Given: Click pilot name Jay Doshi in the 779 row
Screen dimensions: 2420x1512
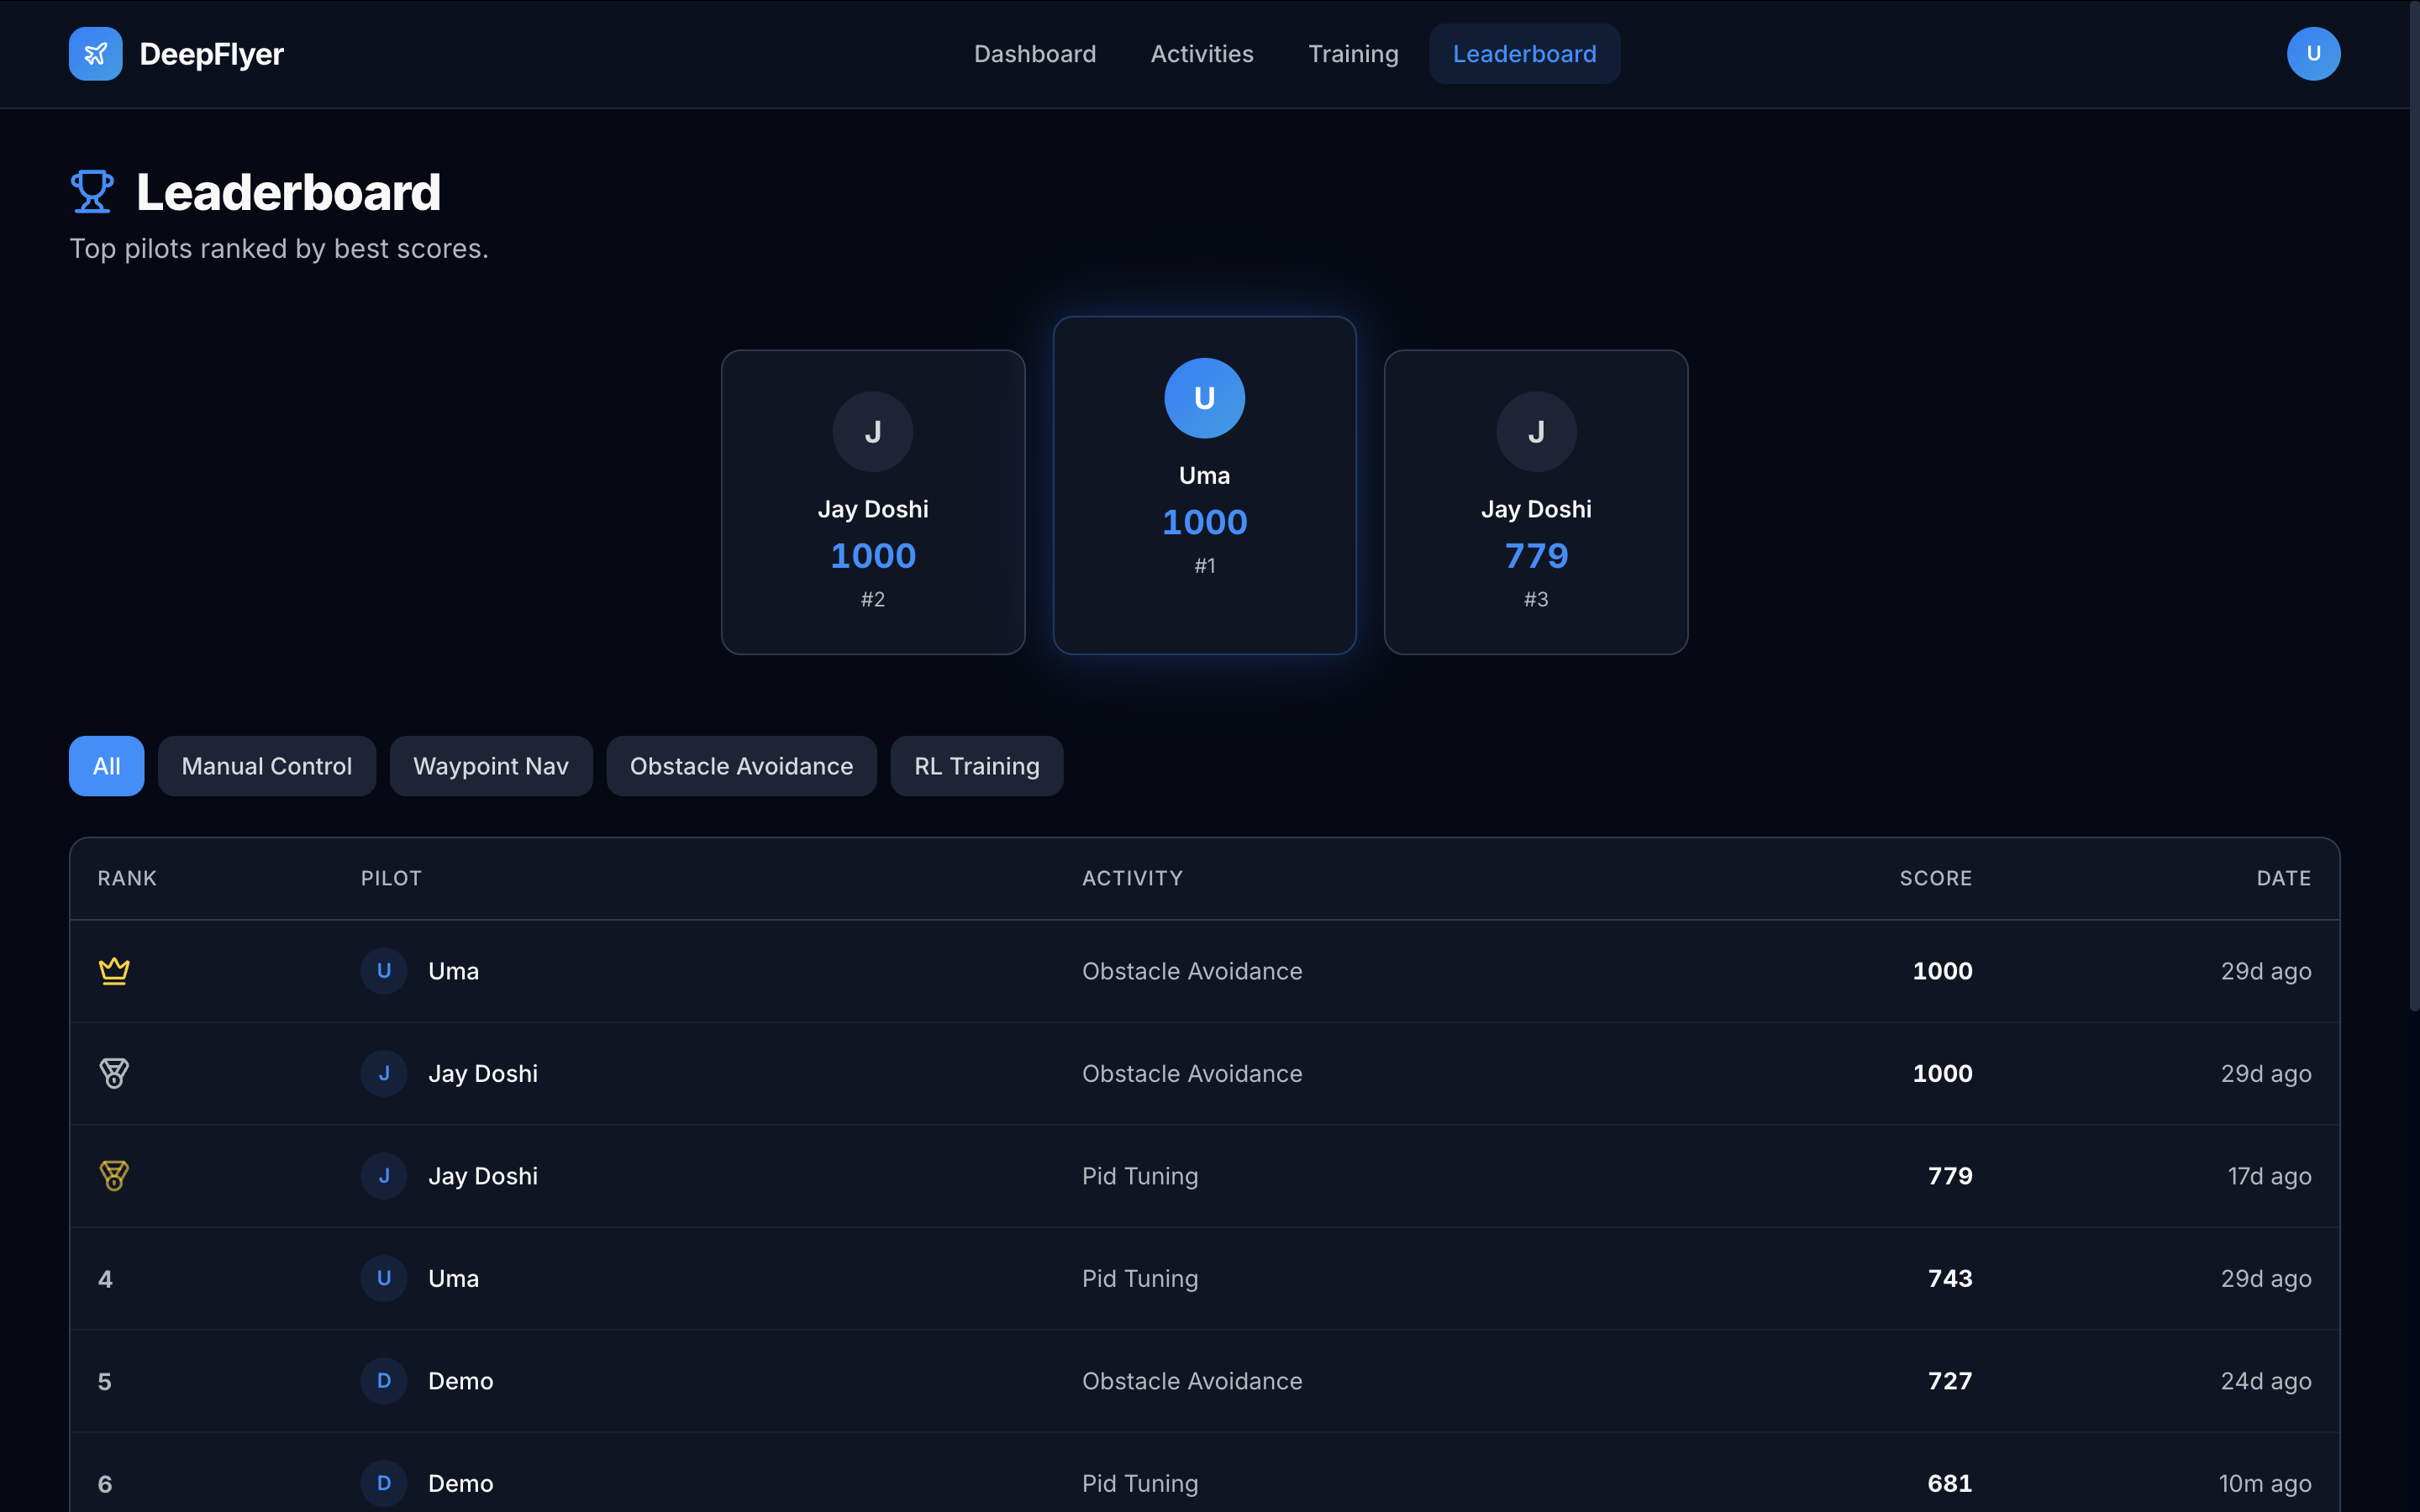Looking at the screenshot, I should click(x=483, y=1176).
